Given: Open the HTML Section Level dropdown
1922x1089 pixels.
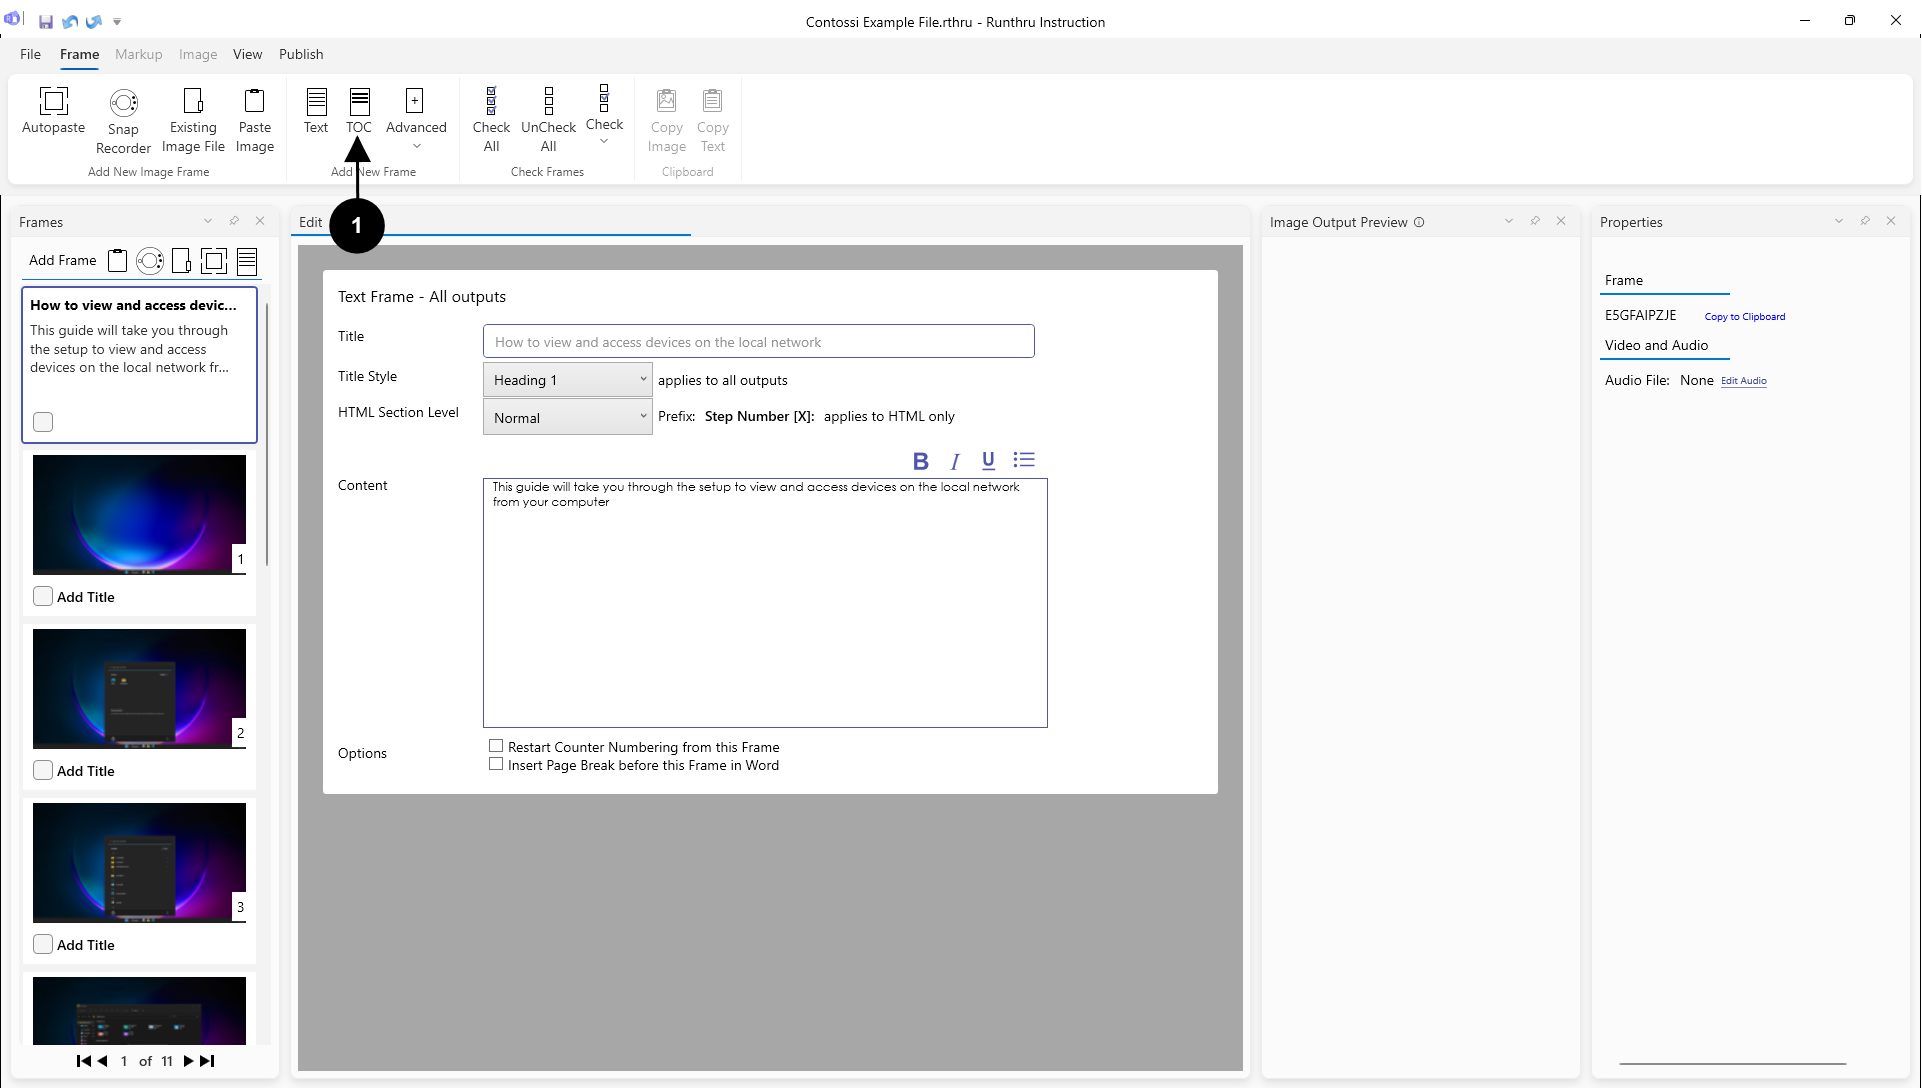Looking at the screenshot, I should [567, 417].
